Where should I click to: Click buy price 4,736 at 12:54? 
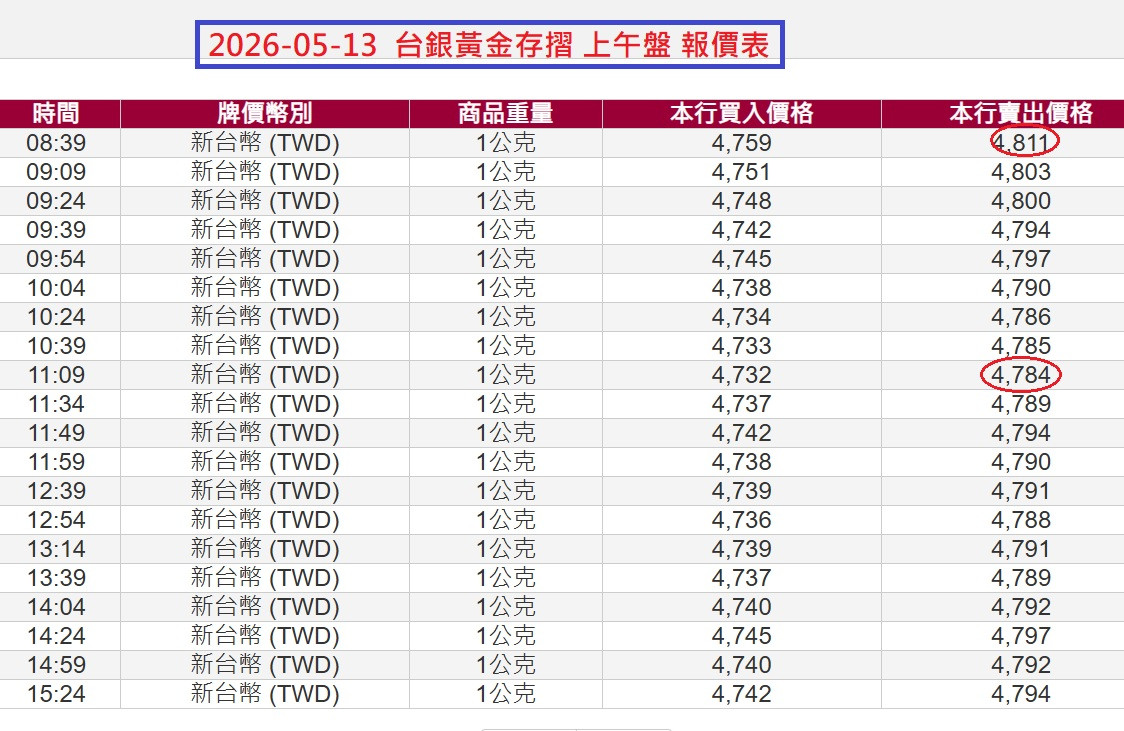[x=741, y=520]
